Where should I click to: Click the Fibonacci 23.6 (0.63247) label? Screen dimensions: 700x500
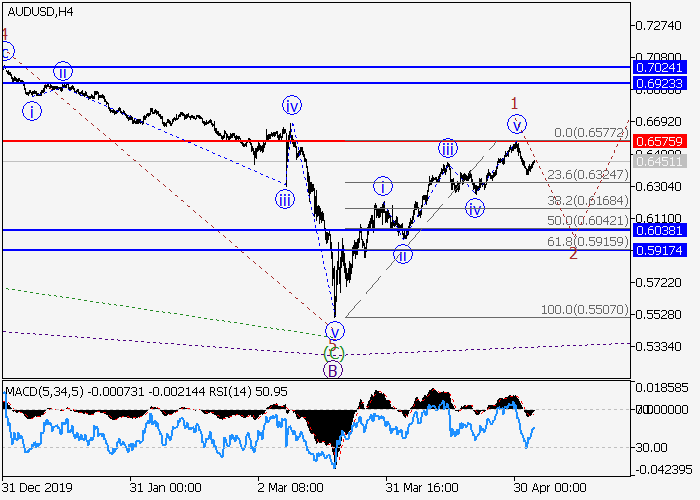coord(587,173)
